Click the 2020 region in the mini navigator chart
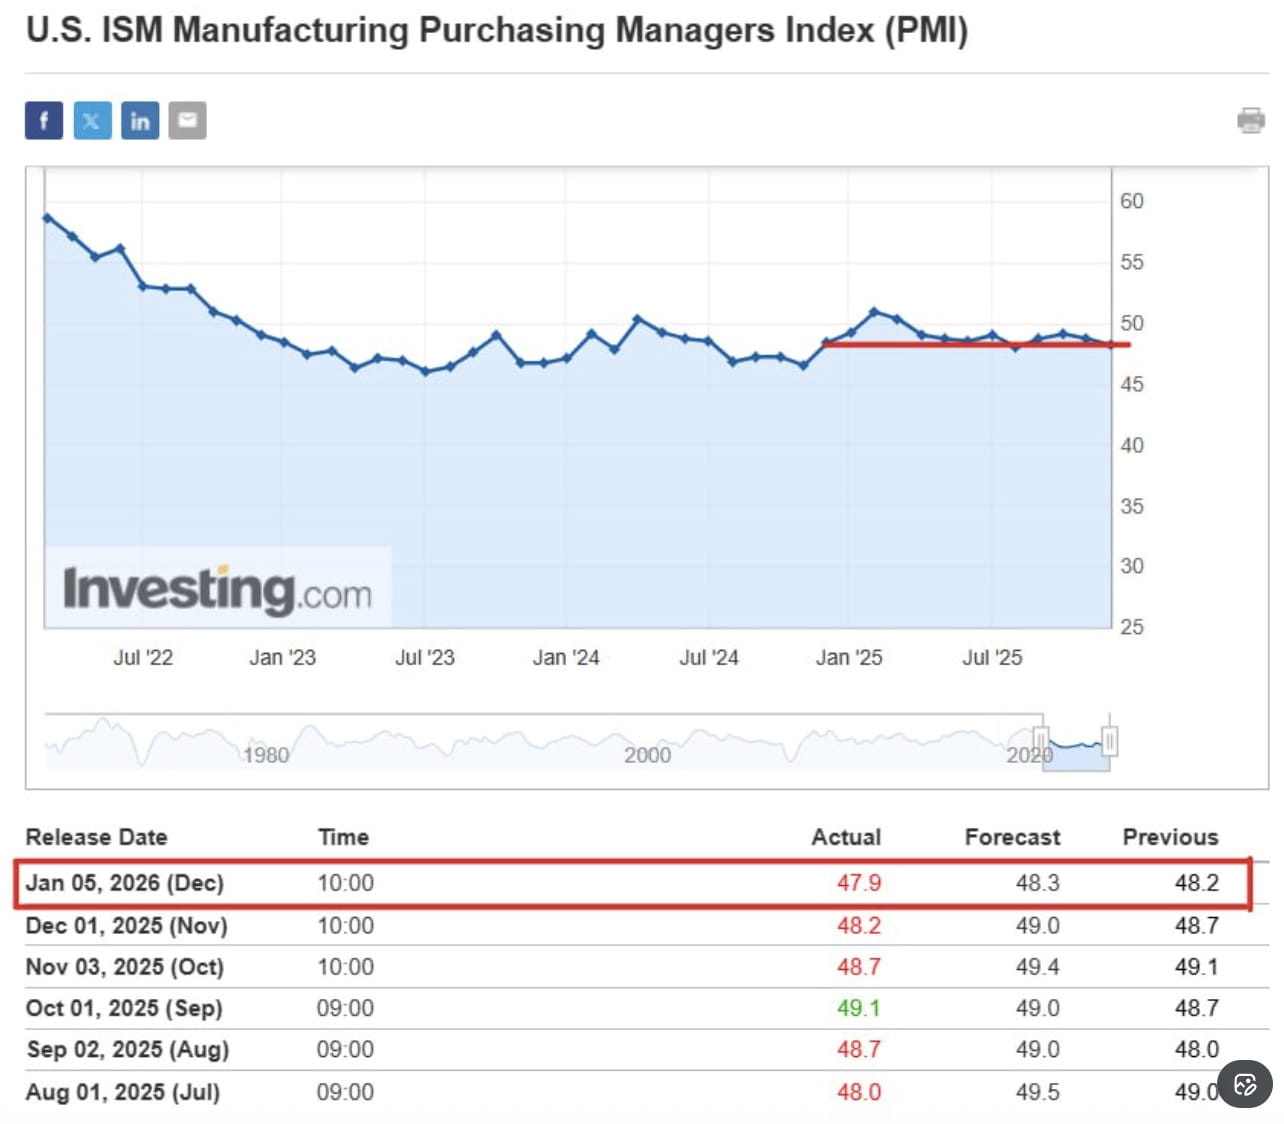The image size is (1284, 1124). pyautogui.click(x=1028, y=755)
